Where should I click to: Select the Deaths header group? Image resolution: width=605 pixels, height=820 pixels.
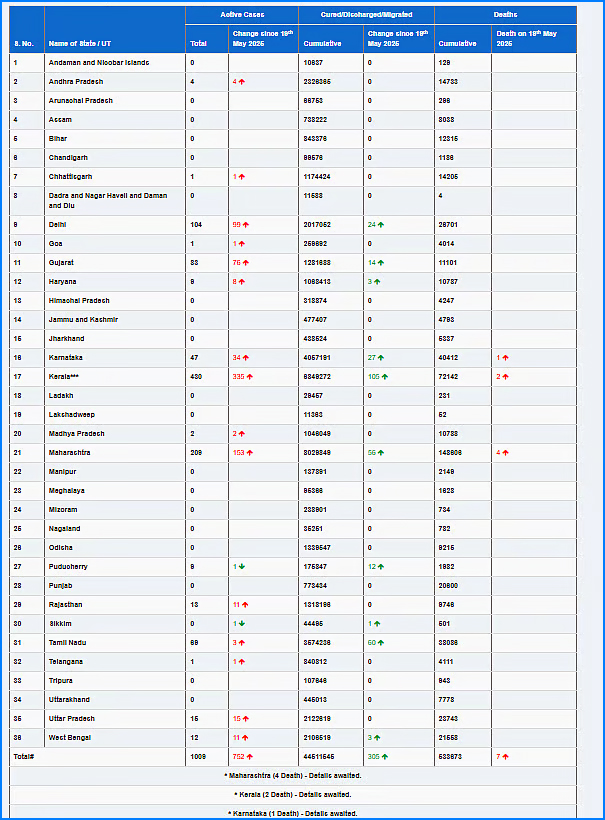(x=506, y=15)
